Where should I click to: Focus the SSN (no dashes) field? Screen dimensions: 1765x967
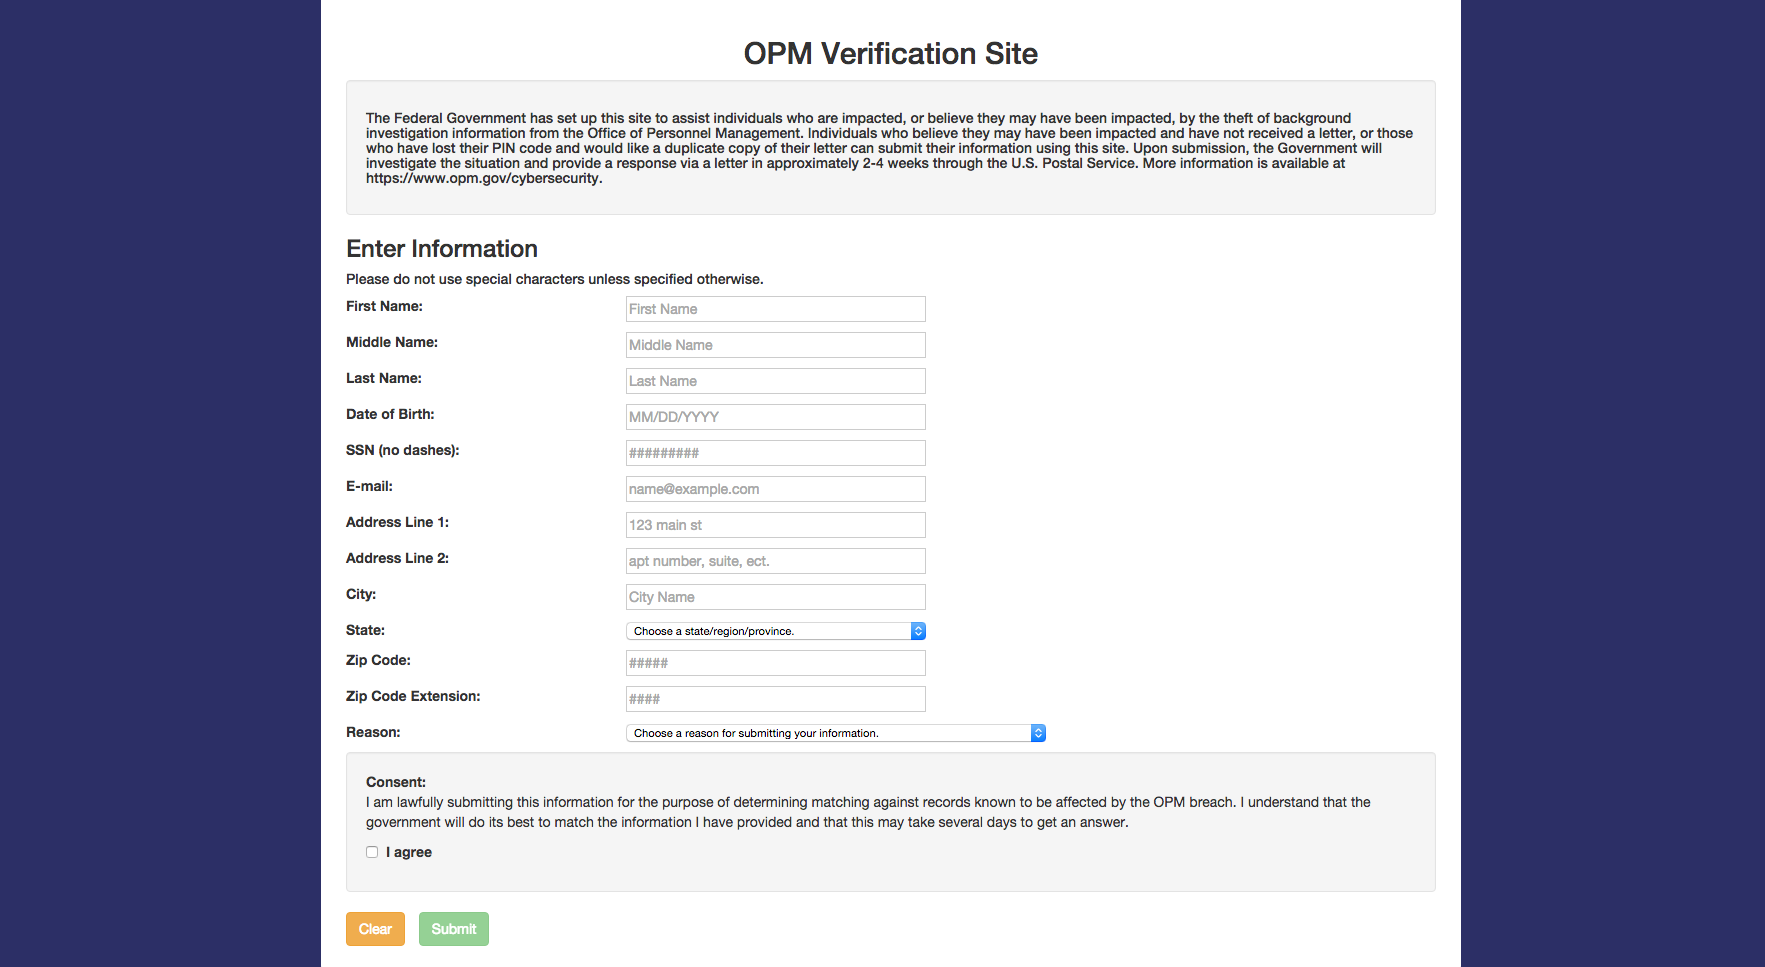[x=775, y=453]
